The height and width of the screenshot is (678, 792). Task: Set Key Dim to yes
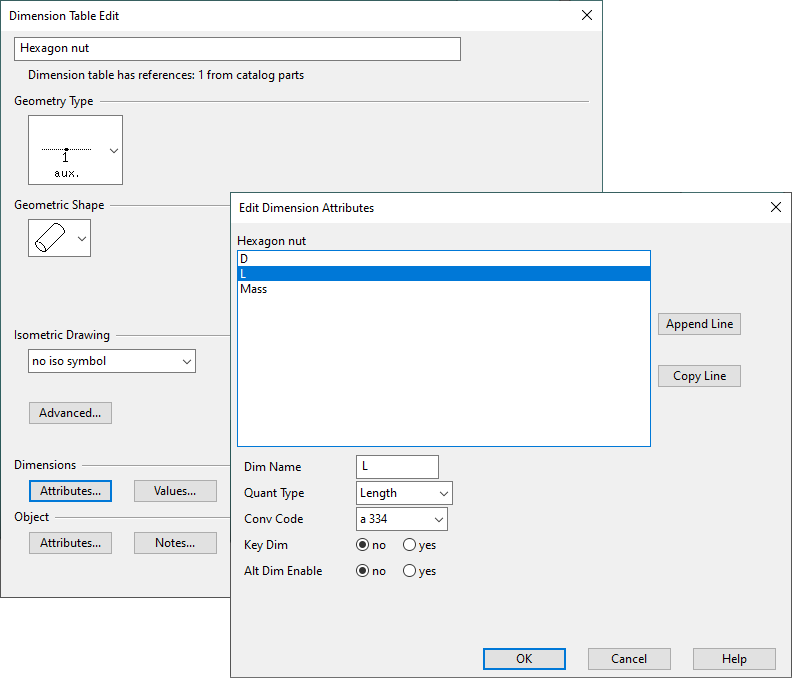410,545
